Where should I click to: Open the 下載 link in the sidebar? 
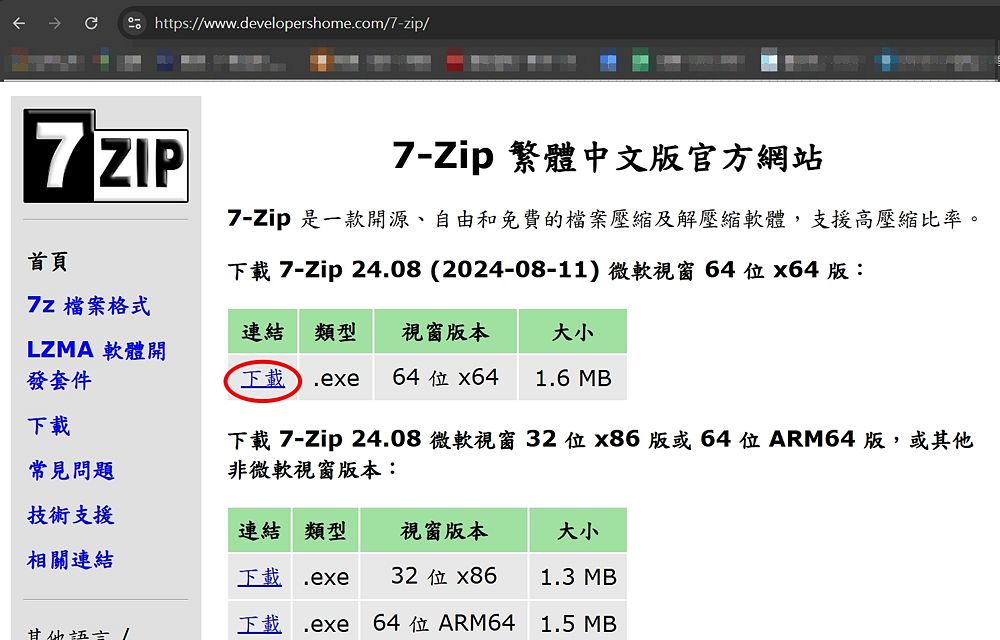point(48,425)
